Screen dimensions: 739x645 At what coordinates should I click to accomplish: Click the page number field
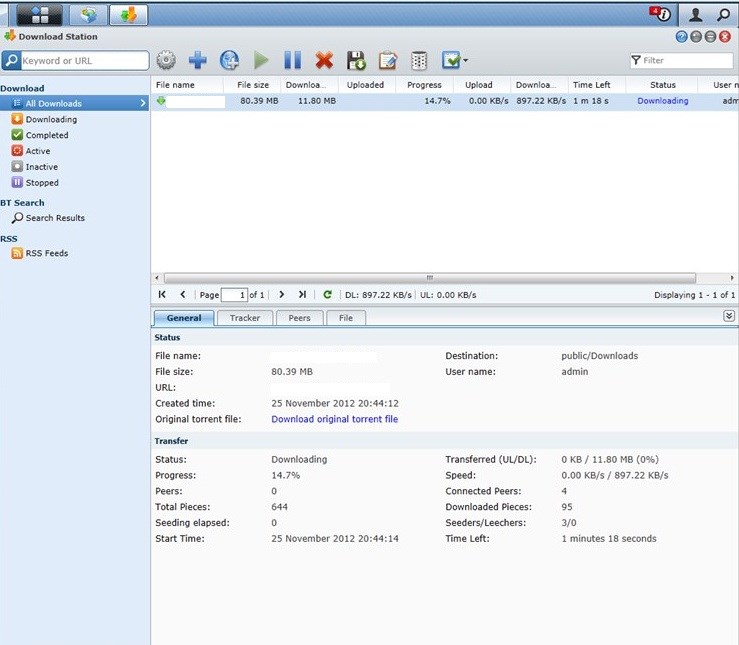coord(234,295)
